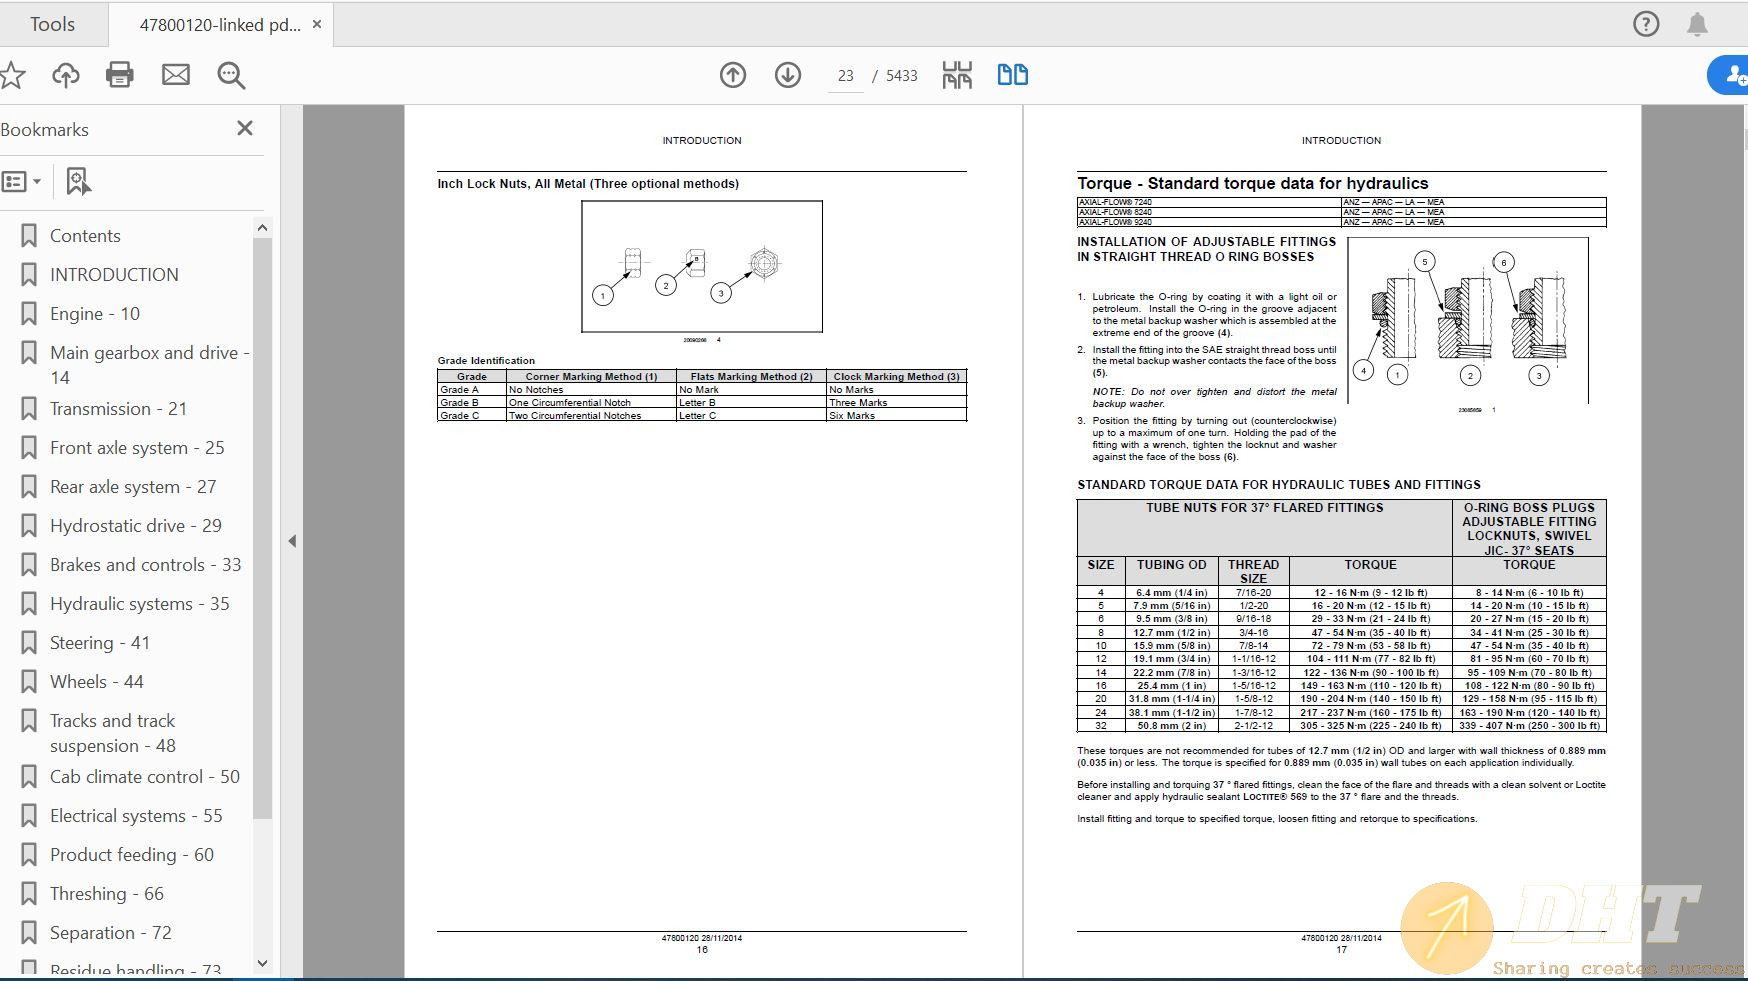Click the page number input field
The image size is (1748, 981).
point(846,76)
